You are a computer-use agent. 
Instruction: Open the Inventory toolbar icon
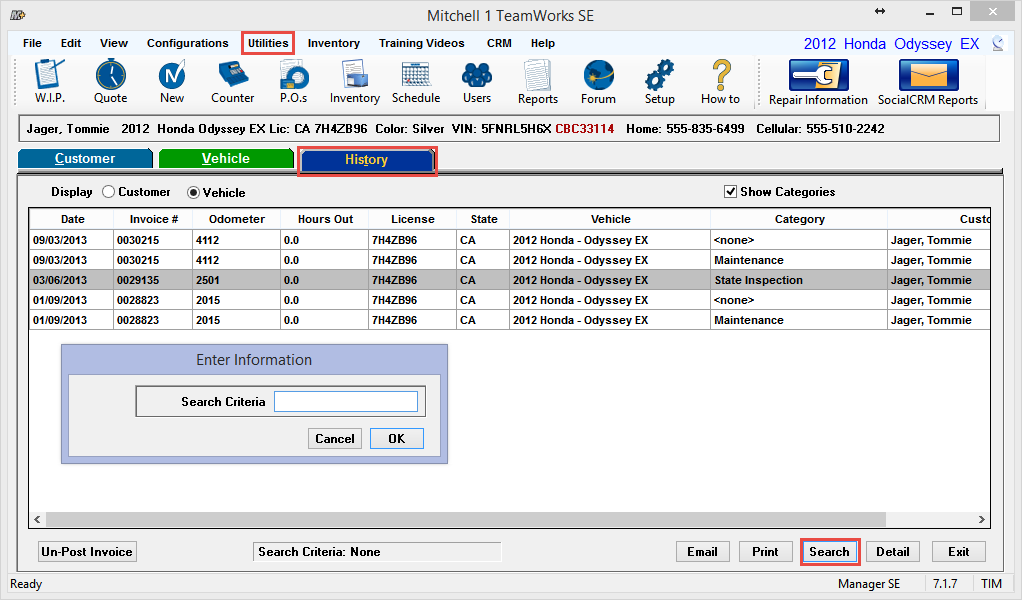coord(355,81)
